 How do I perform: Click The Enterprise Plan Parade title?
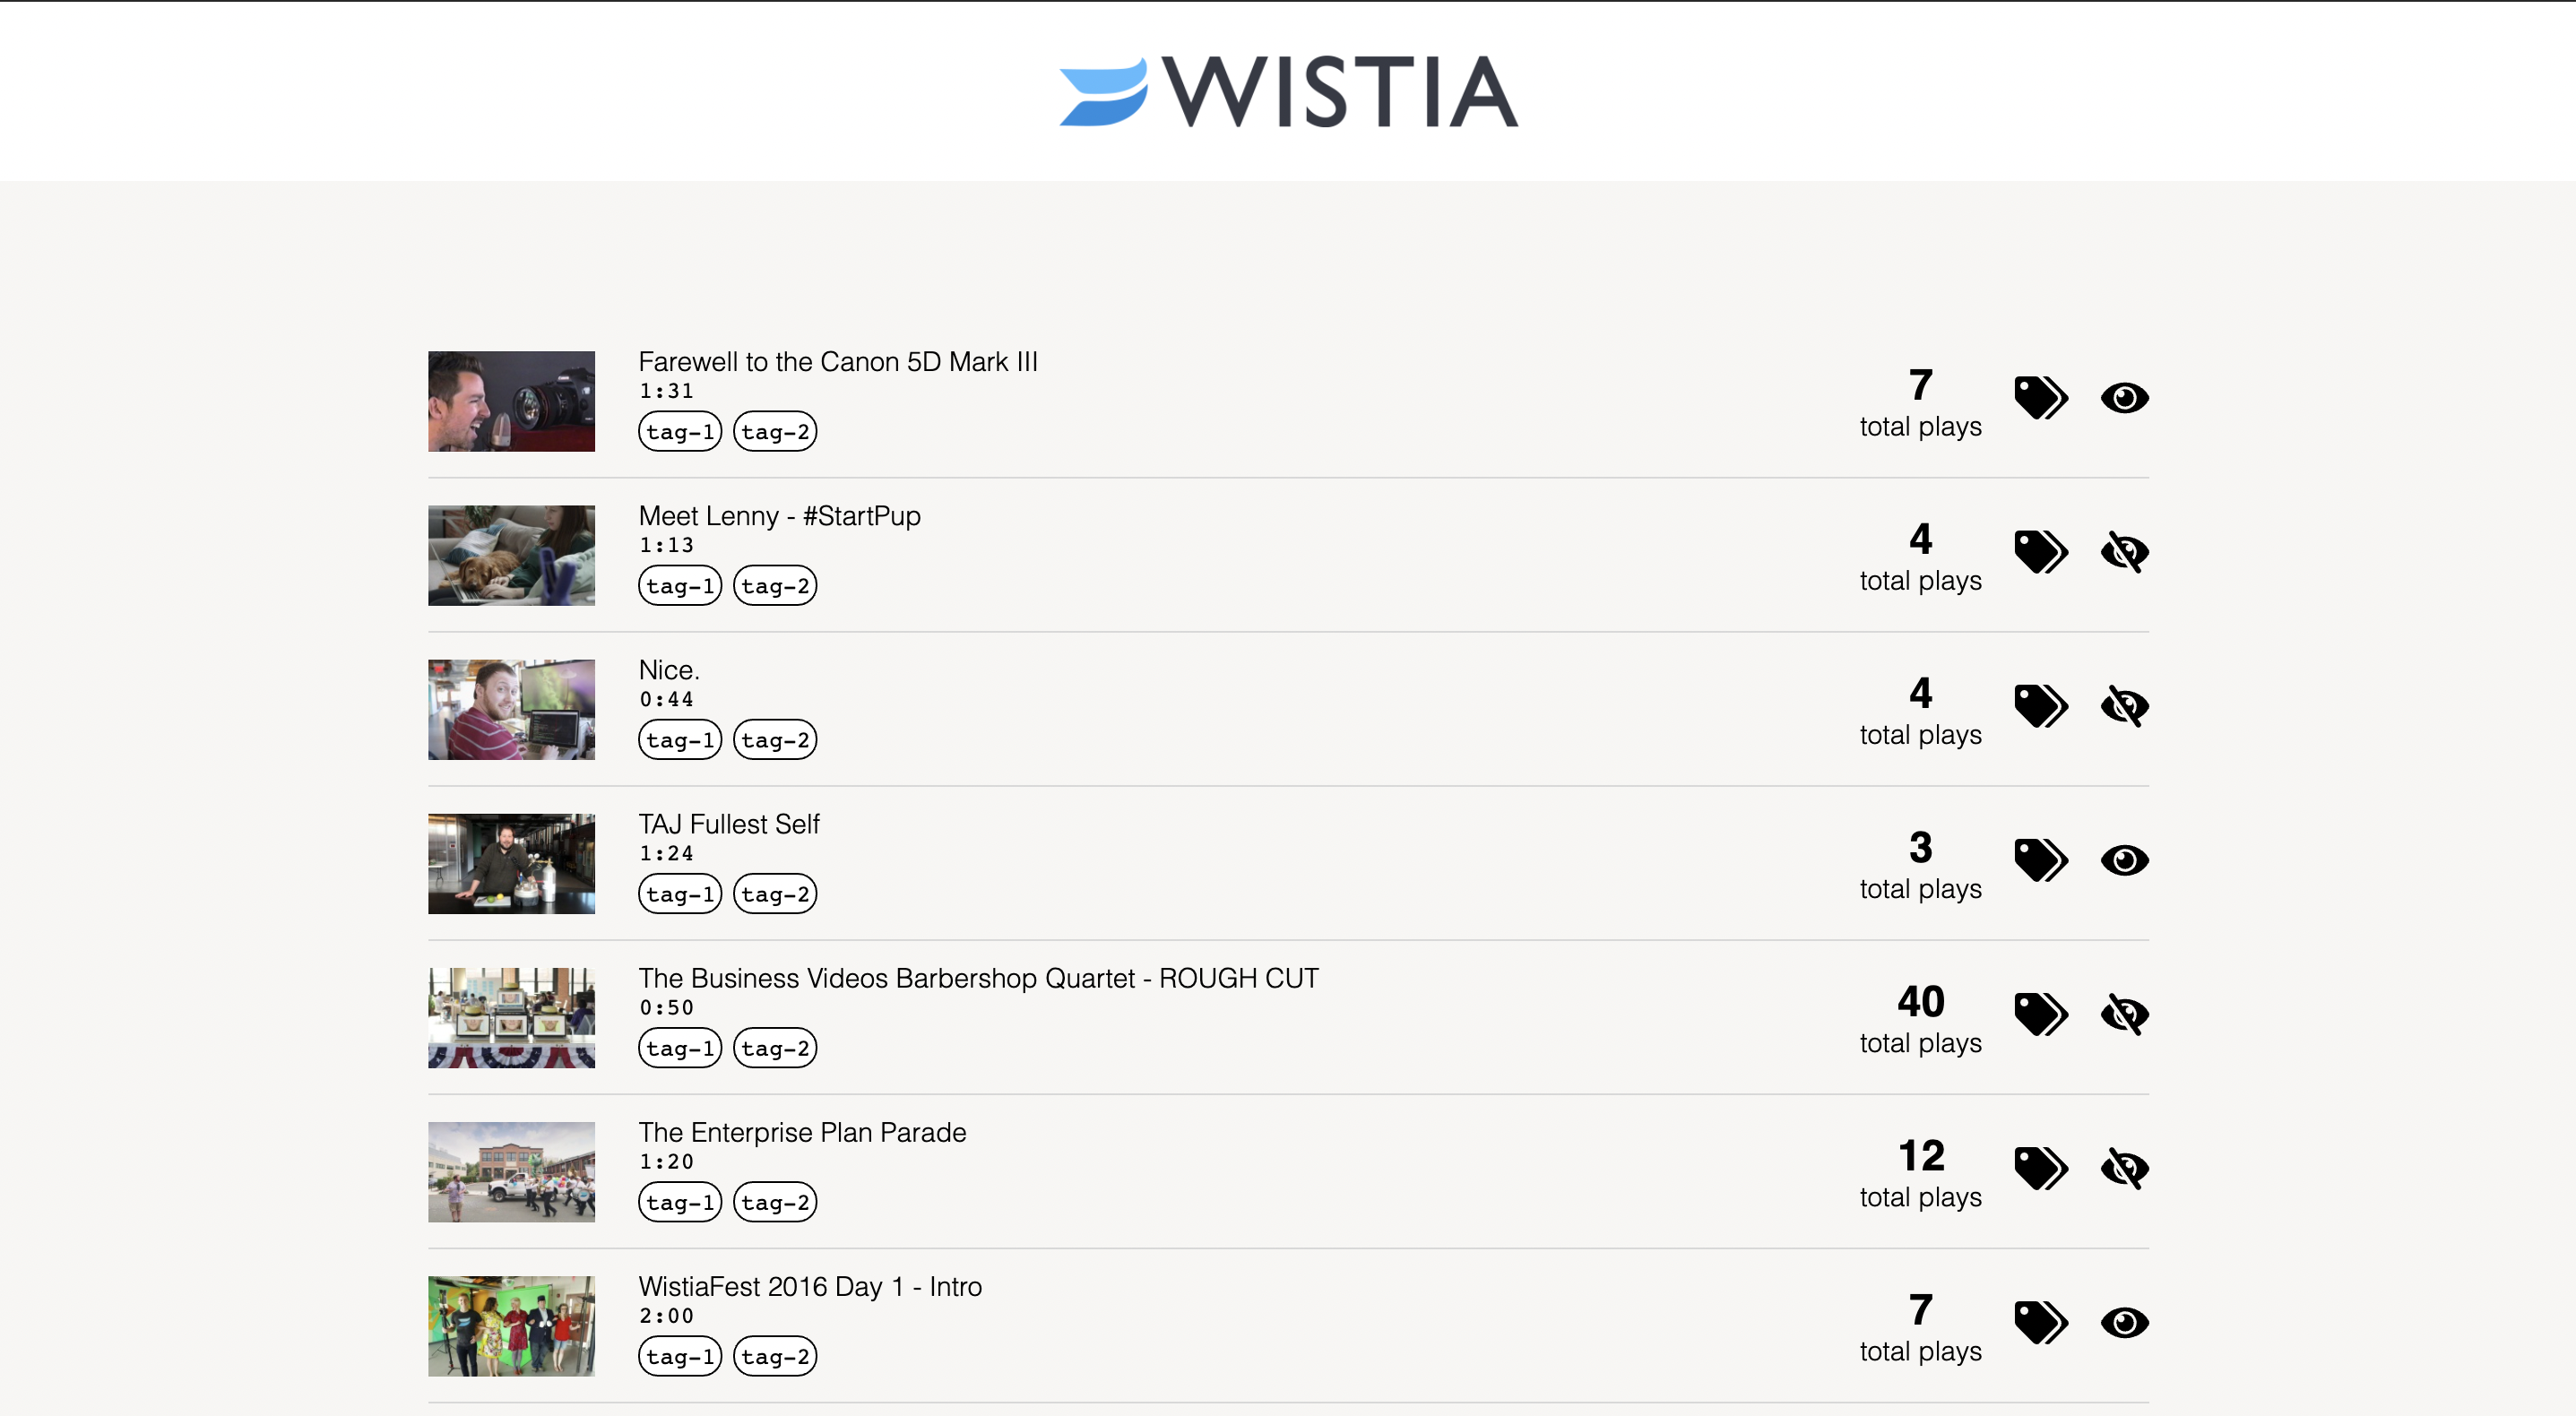tap(802, 1132)
